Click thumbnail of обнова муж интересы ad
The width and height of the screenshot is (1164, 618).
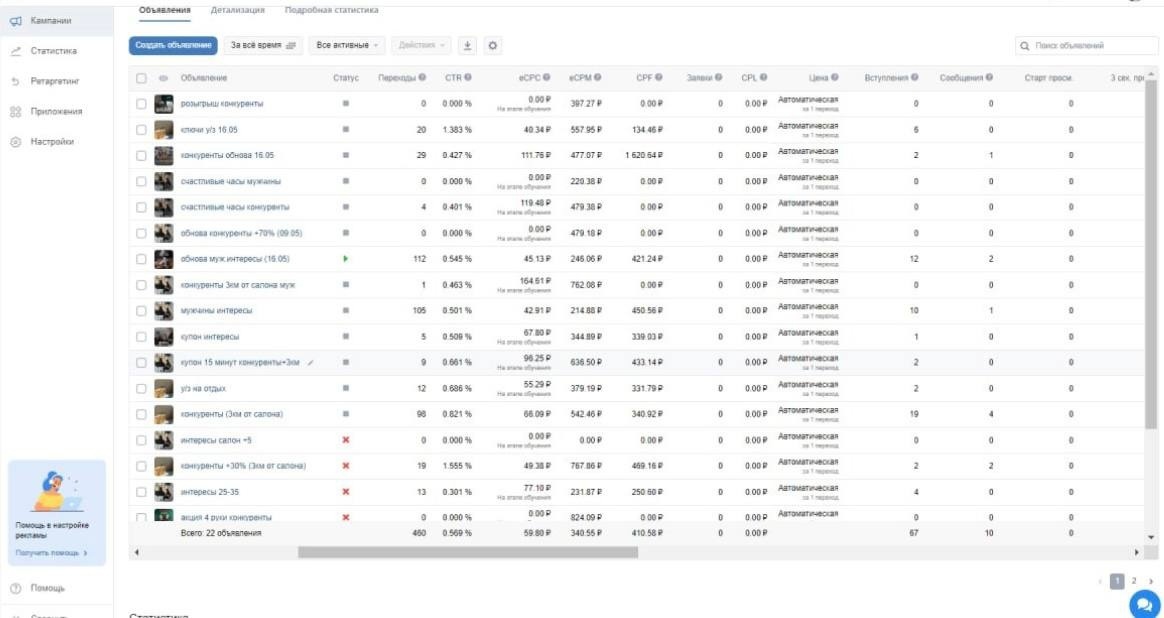point(163,259)
